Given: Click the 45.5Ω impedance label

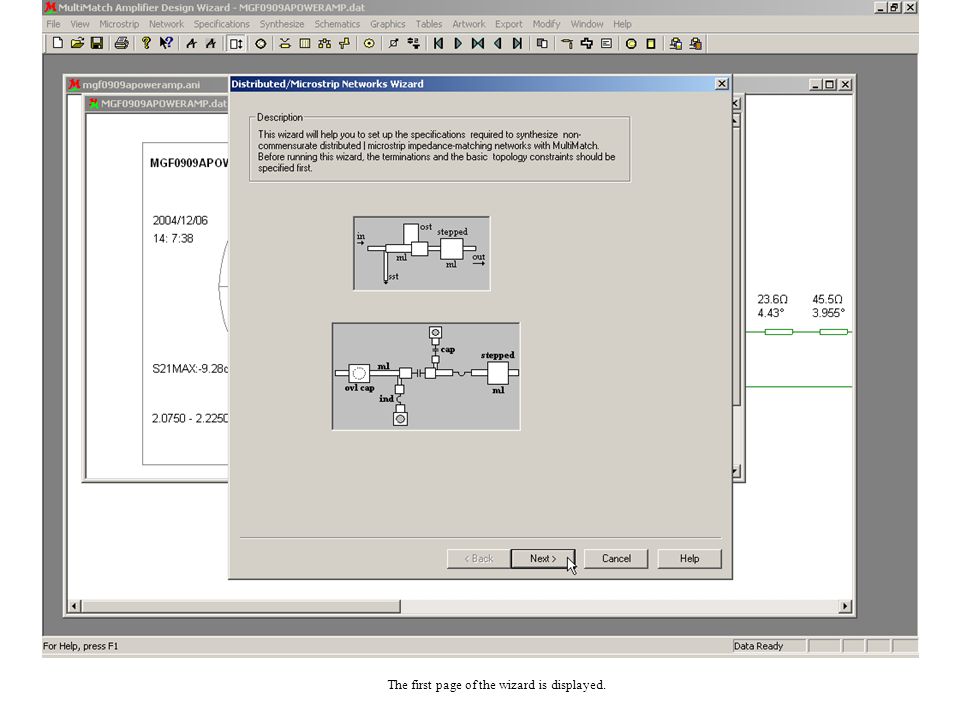Looking at the screenshot, I should (827, 299).
